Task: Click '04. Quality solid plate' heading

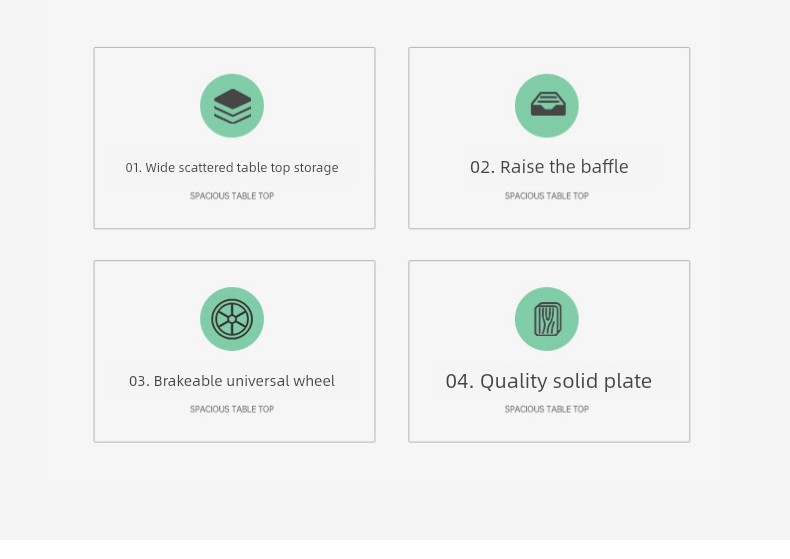Action: pyautogui.click(x=549, y=381)
